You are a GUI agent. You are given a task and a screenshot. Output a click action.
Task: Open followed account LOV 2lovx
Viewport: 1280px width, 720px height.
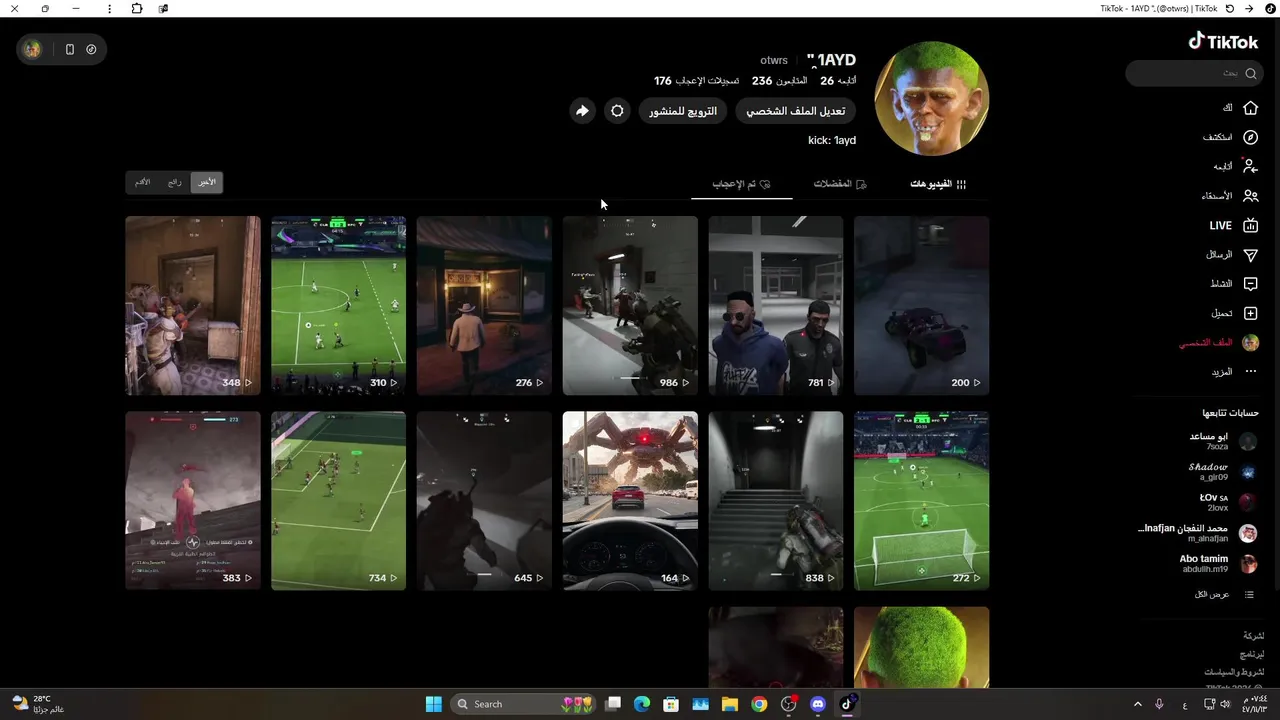pyautogui.click(x=1228, y=502)
